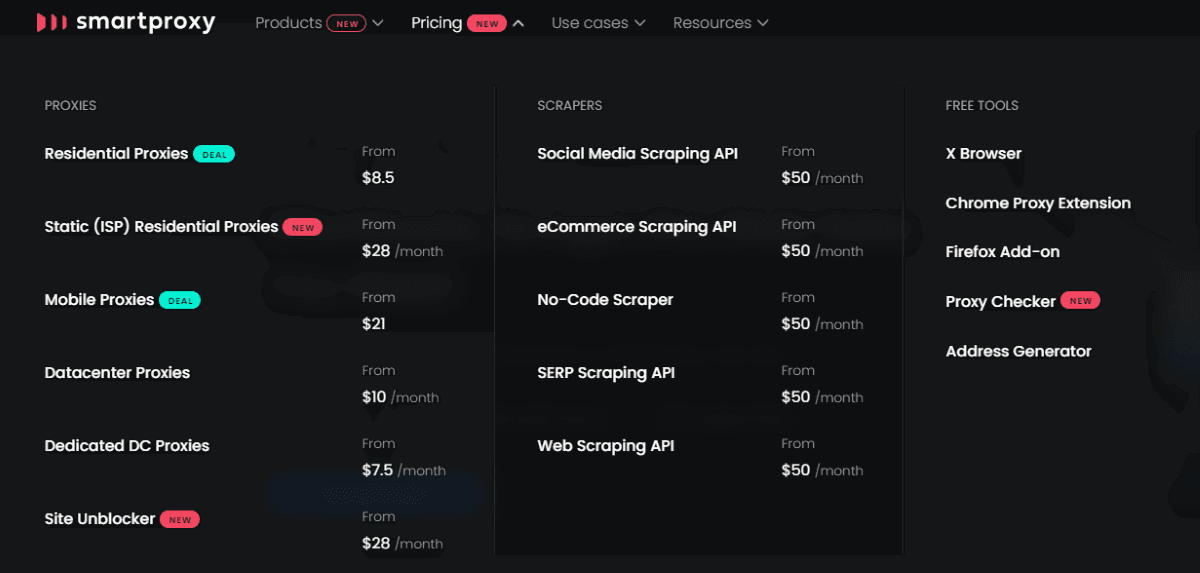Image resolution: width=1200 pixels, height=573 pixels.
Task: Open the Resources menu
Action: pyautogui.click(x=712, y=23)
